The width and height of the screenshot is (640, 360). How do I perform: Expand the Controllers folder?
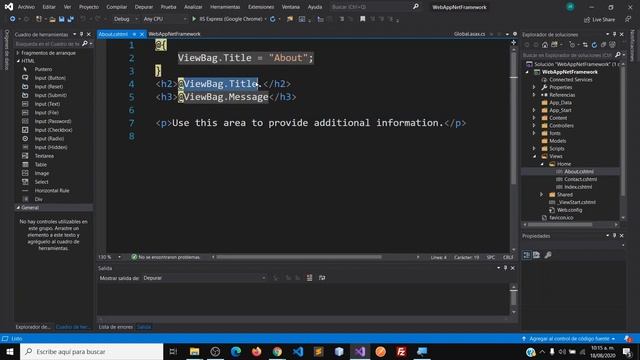point(534,126)
